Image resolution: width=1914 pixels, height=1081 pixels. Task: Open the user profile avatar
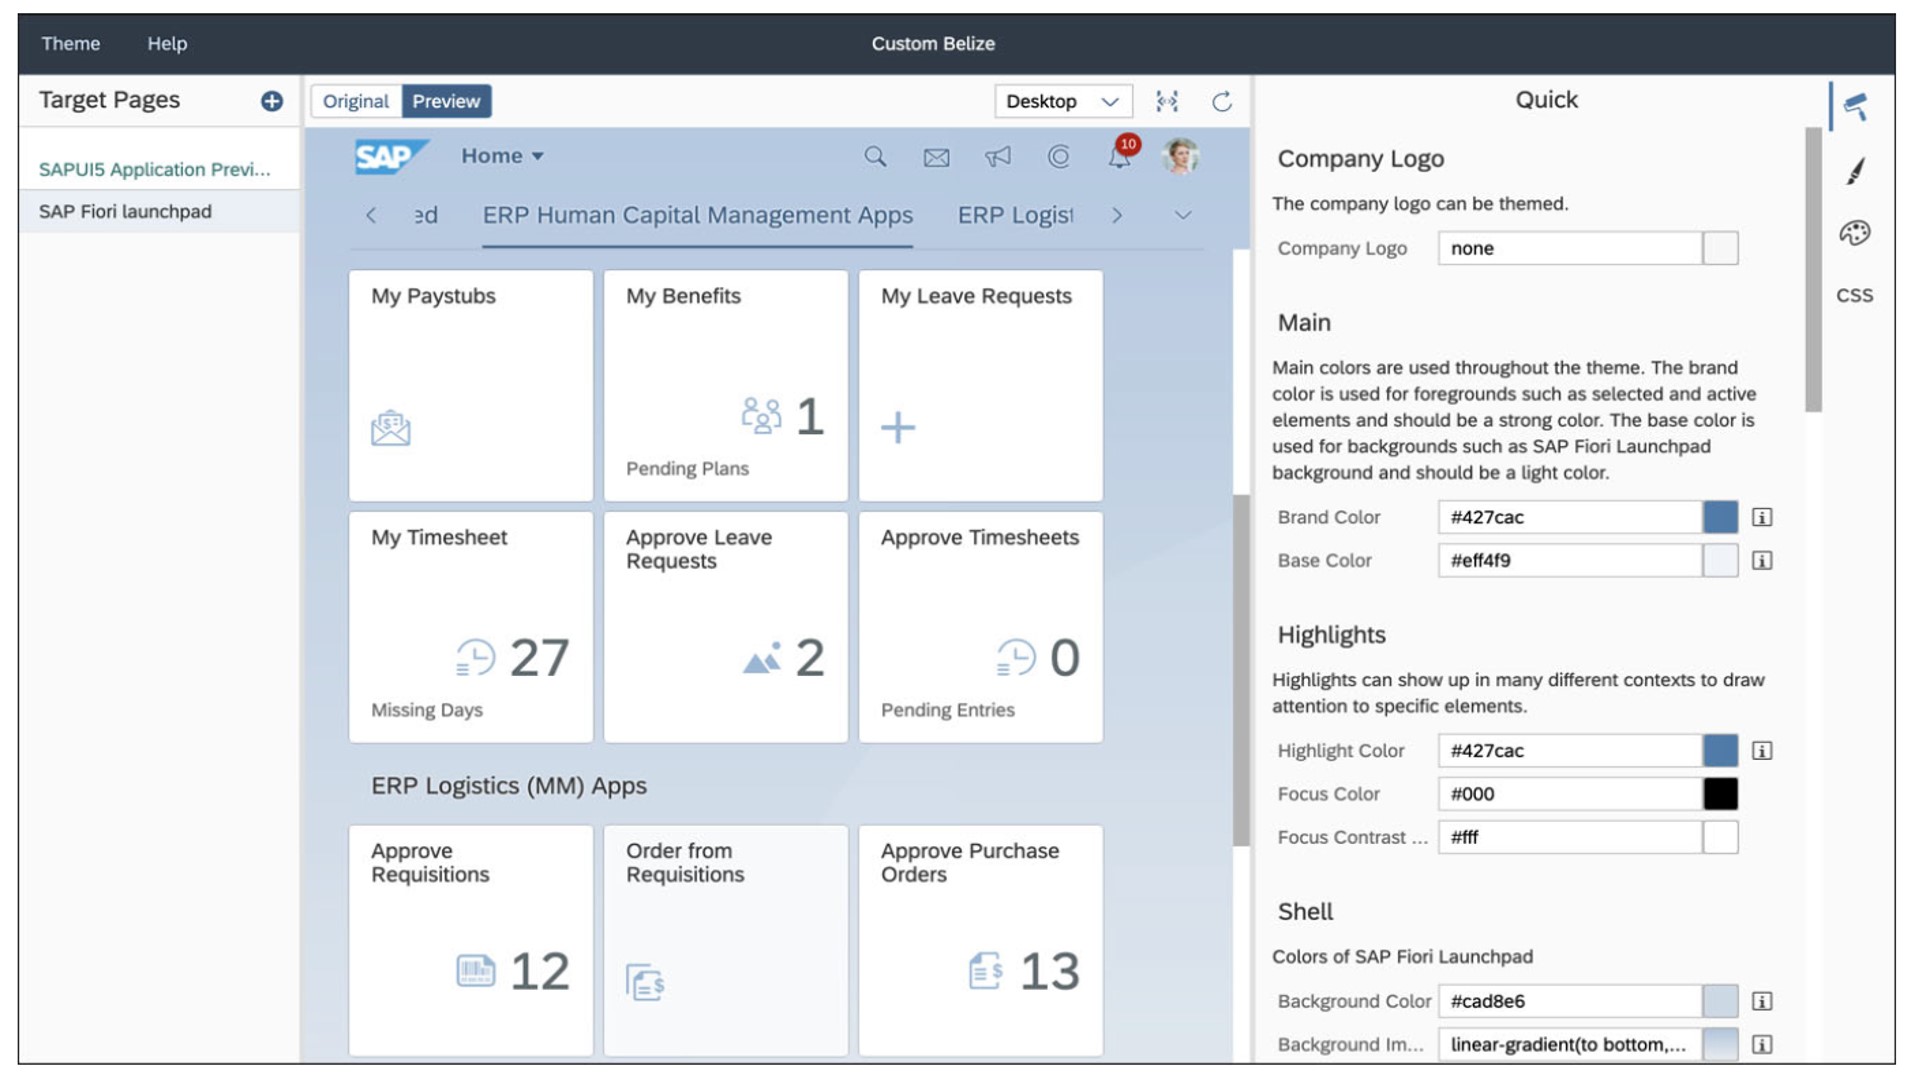1180,156
